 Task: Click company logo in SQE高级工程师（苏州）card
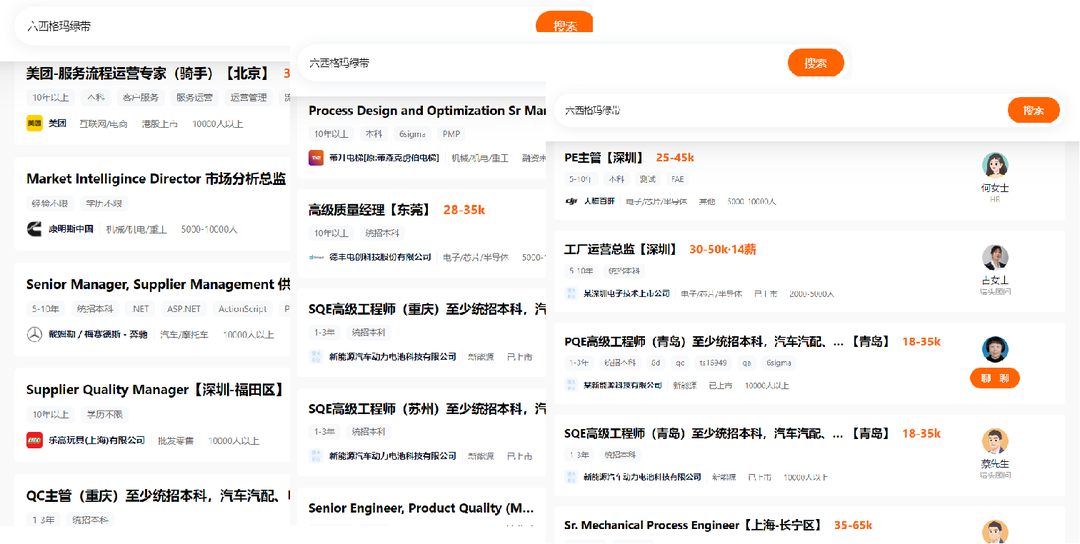click(316, 456)
